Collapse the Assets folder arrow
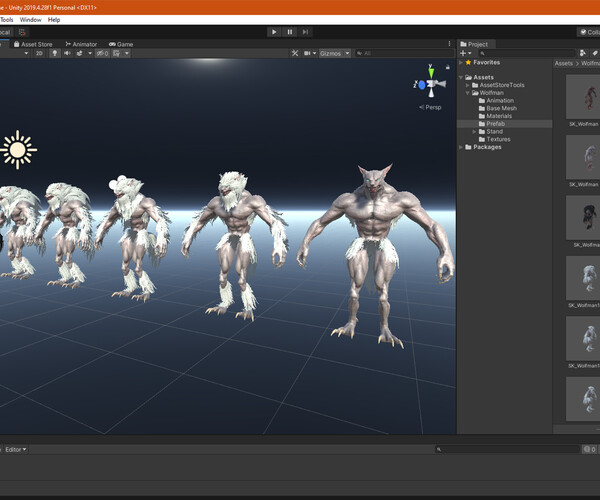Screen dimensions: 600x500 point(461,77)
